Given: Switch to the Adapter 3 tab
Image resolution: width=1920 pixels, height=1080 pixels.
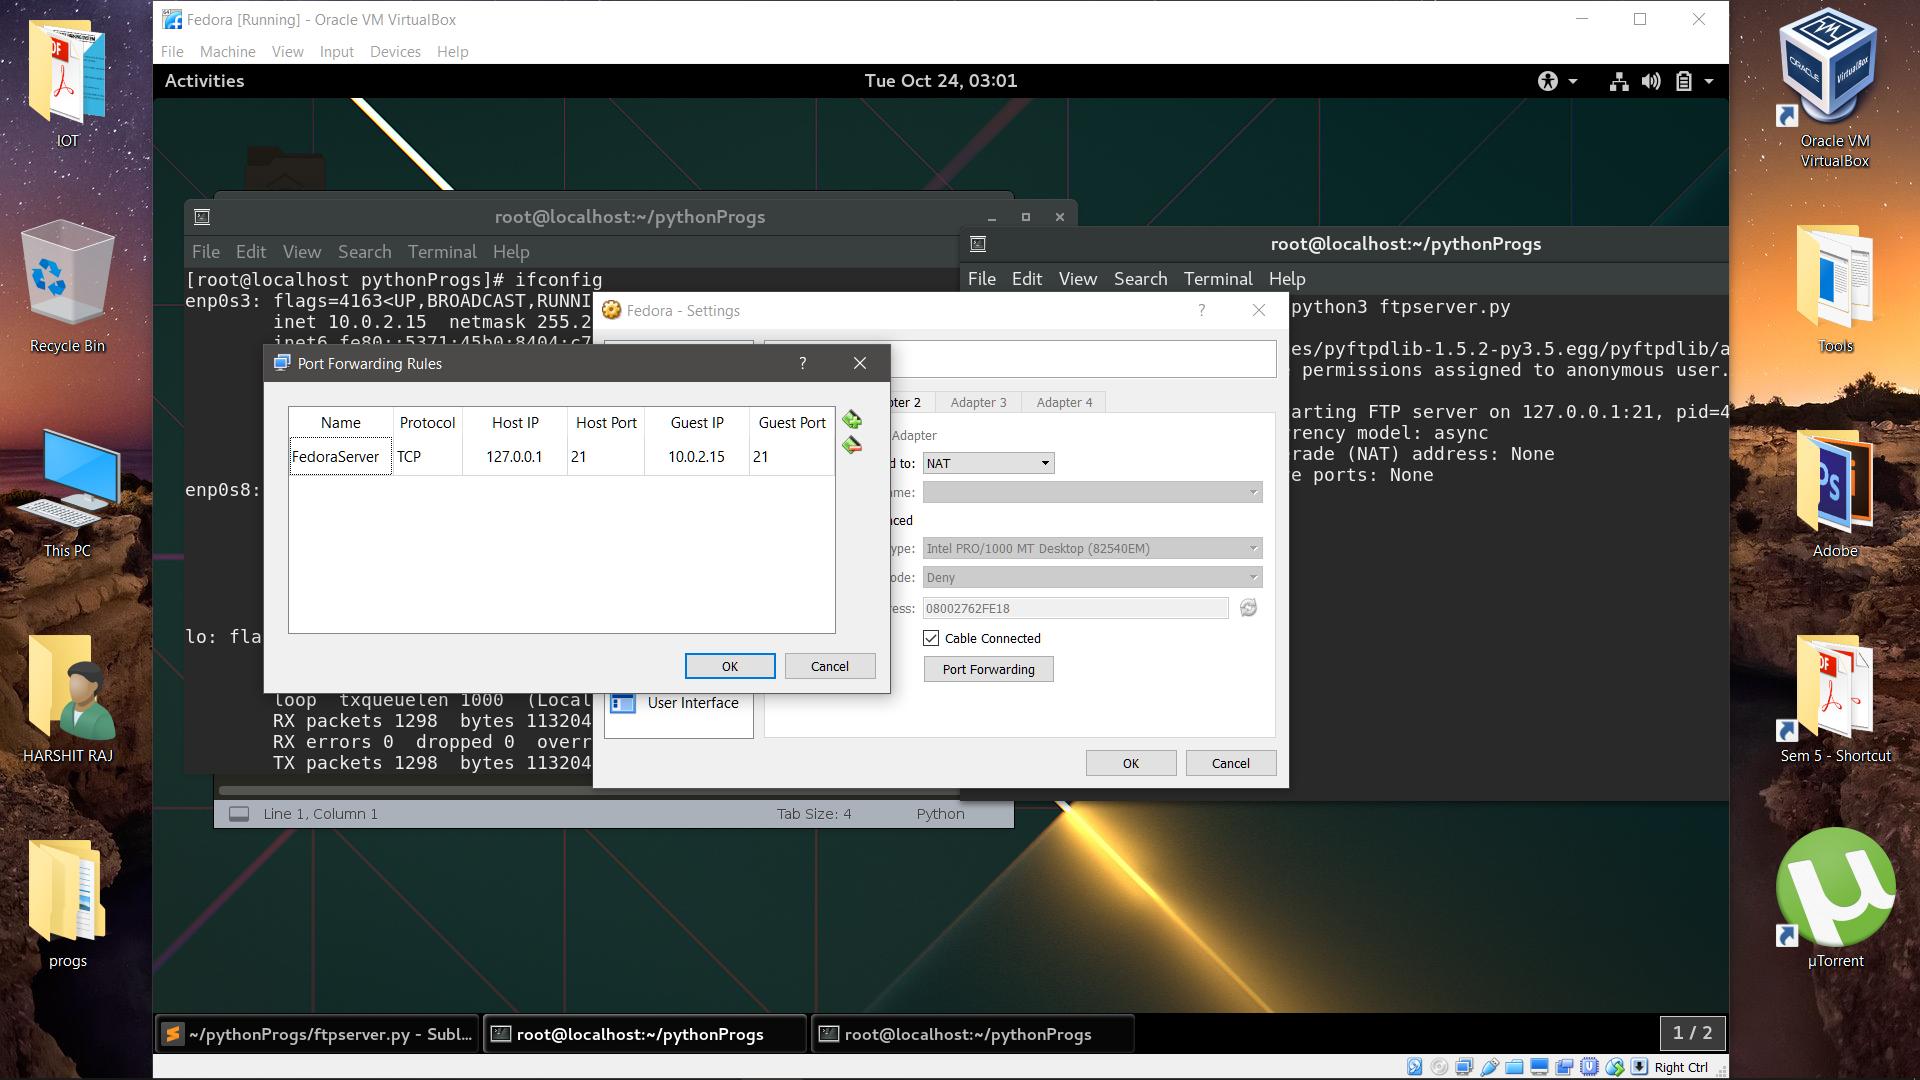Looking at the screenshot, I should [977, 402].
